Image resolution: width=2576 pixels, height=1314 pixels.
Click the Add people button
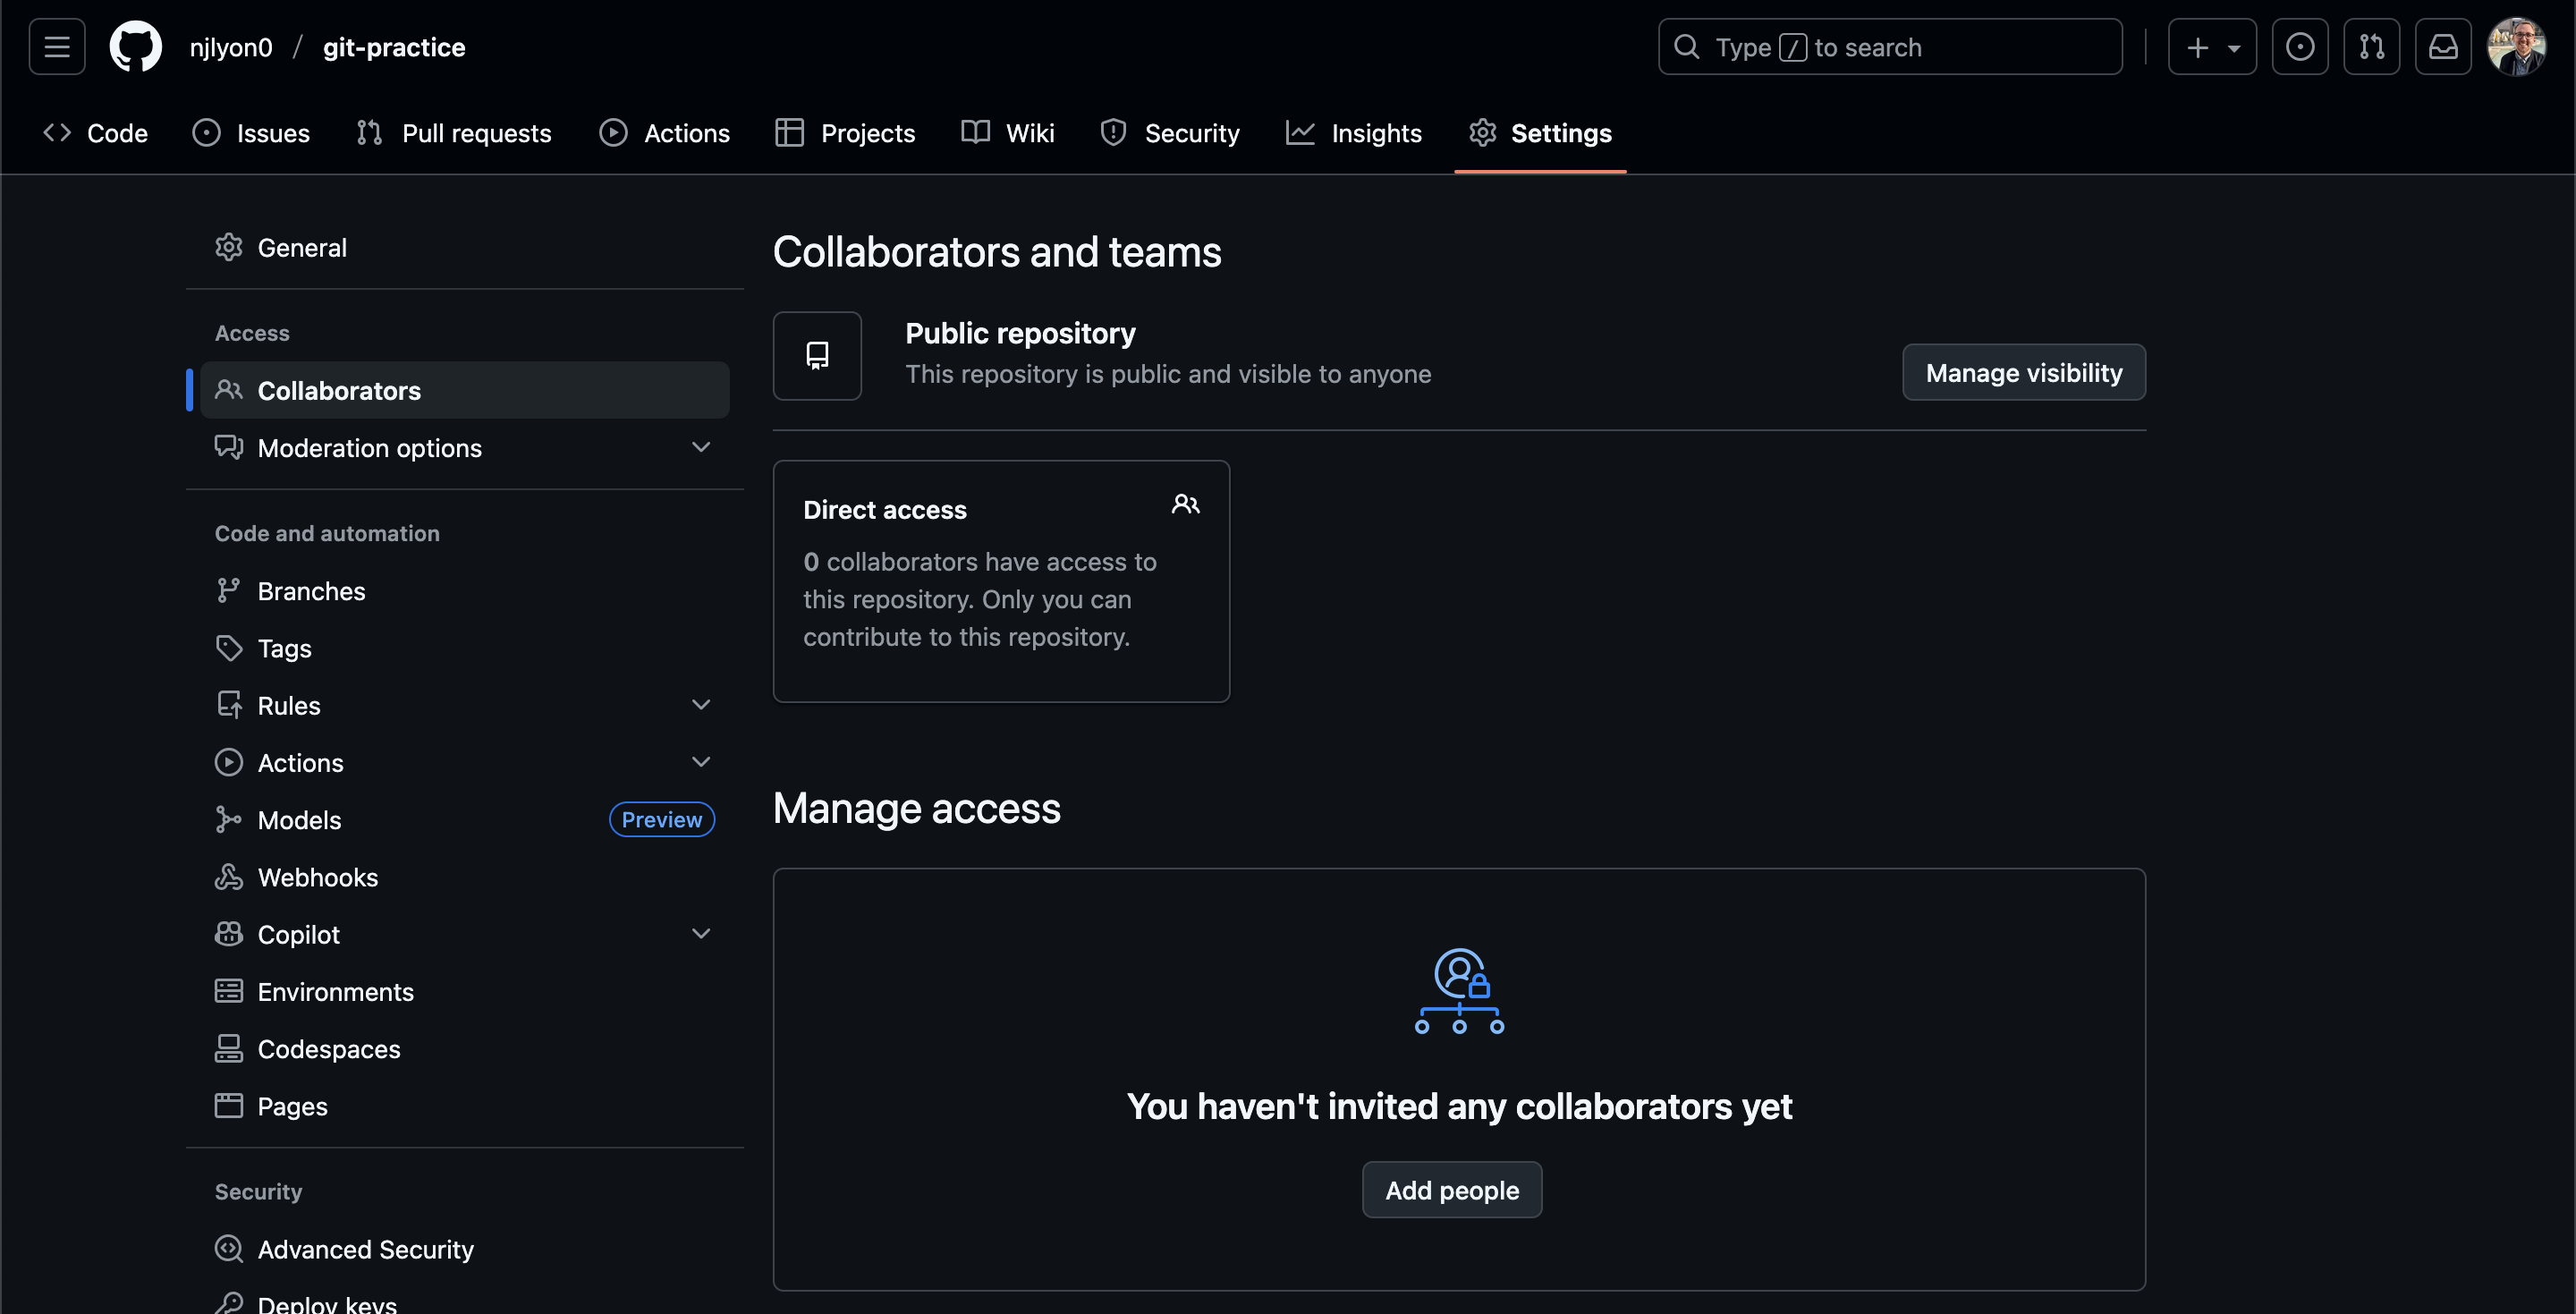[x=1451, y=1190]
